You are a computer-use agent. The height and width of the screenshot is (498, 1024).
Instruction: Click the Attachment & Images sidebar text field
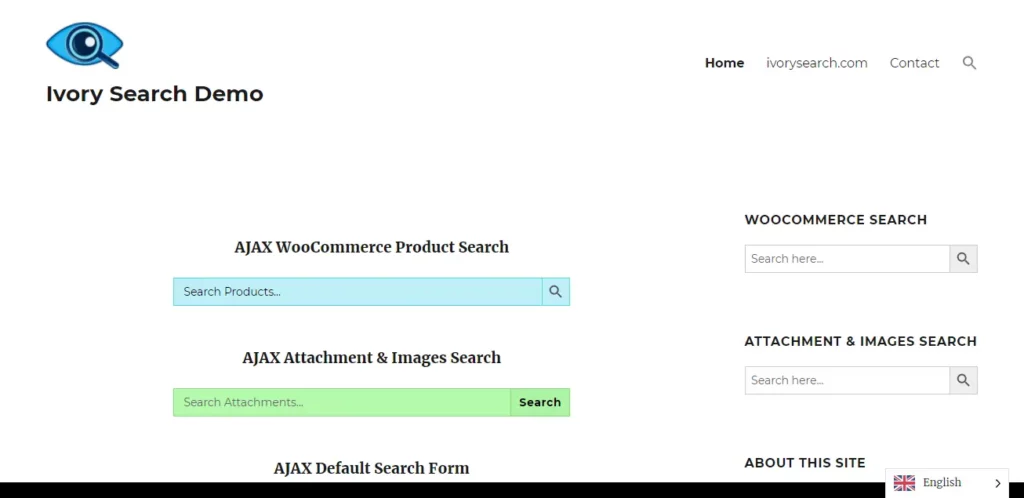847,380
